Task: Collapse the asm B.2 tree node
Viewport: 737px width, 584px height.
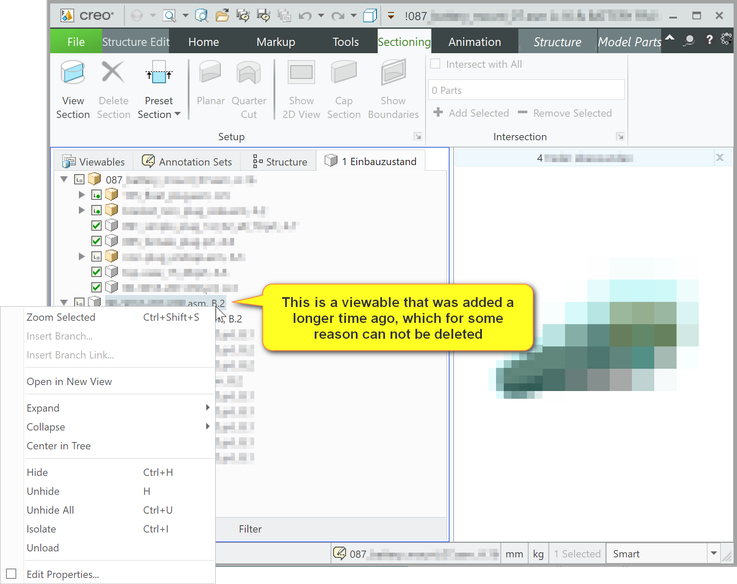Action: 64,302
